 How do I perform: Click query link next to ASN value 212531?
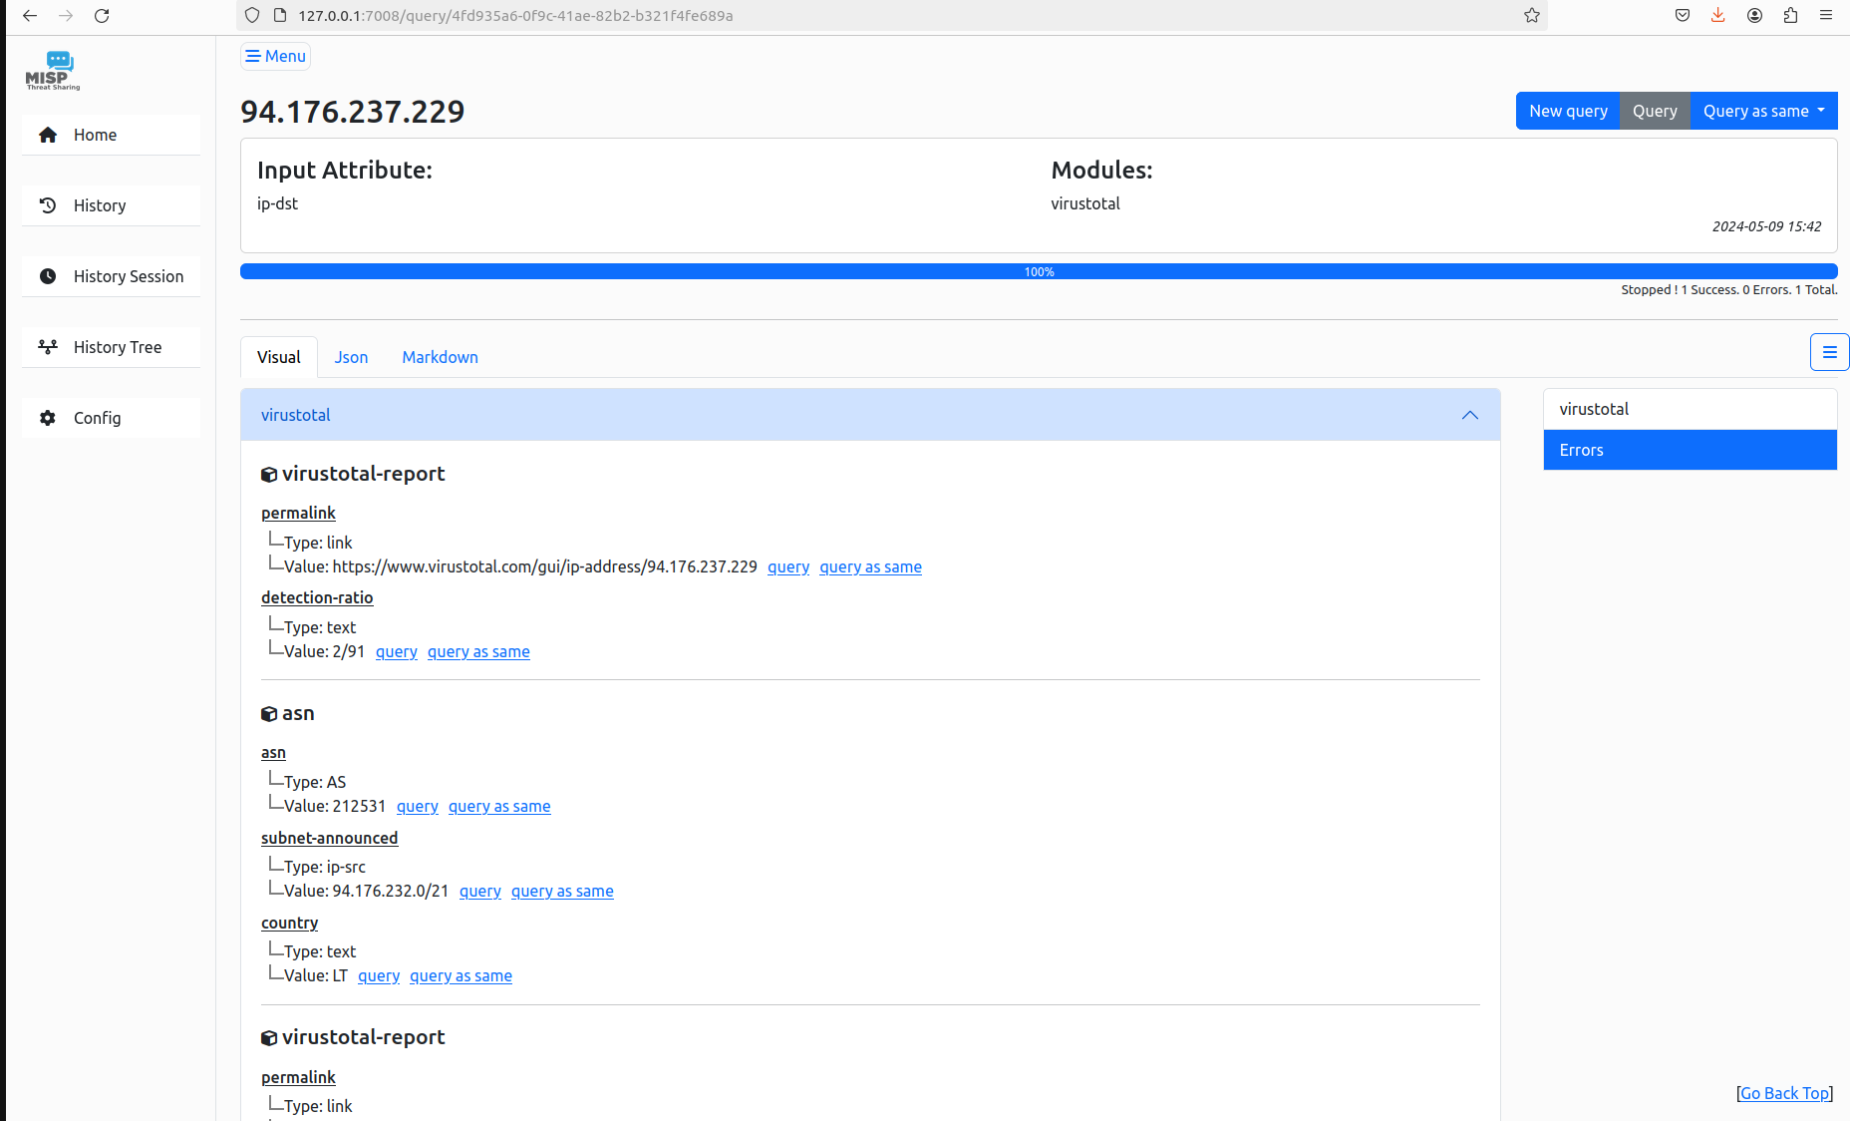[x=417, y=806]
